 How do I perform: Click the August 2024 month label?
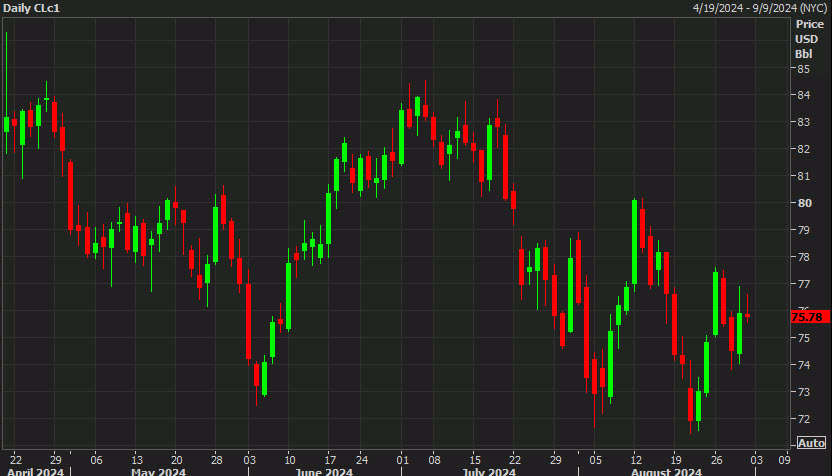[666, 471]
